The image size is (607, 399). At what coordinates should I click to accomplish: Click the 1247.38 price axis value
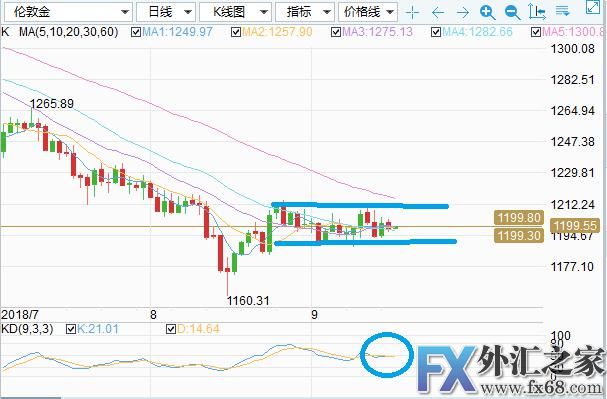tap(573, 142)
